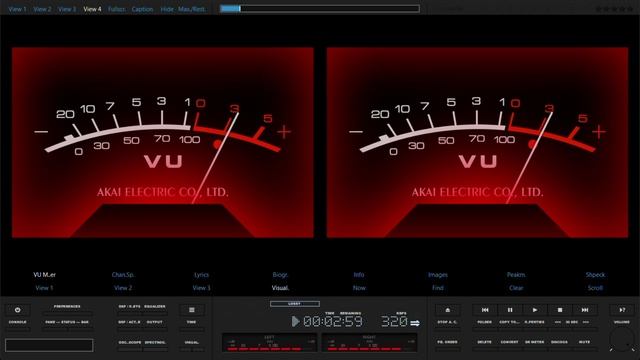Click the empty search input box
Image resolution: width=640 pixels, height=360 pixels.
coord(49,345)
